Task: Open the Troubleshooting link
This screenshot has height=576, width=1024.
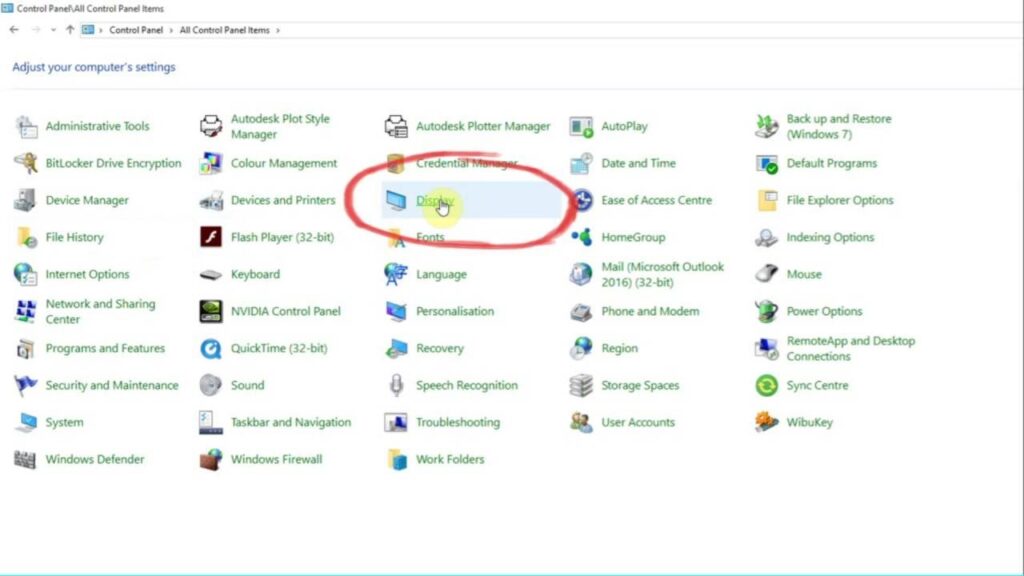Action: pos(458,423)
